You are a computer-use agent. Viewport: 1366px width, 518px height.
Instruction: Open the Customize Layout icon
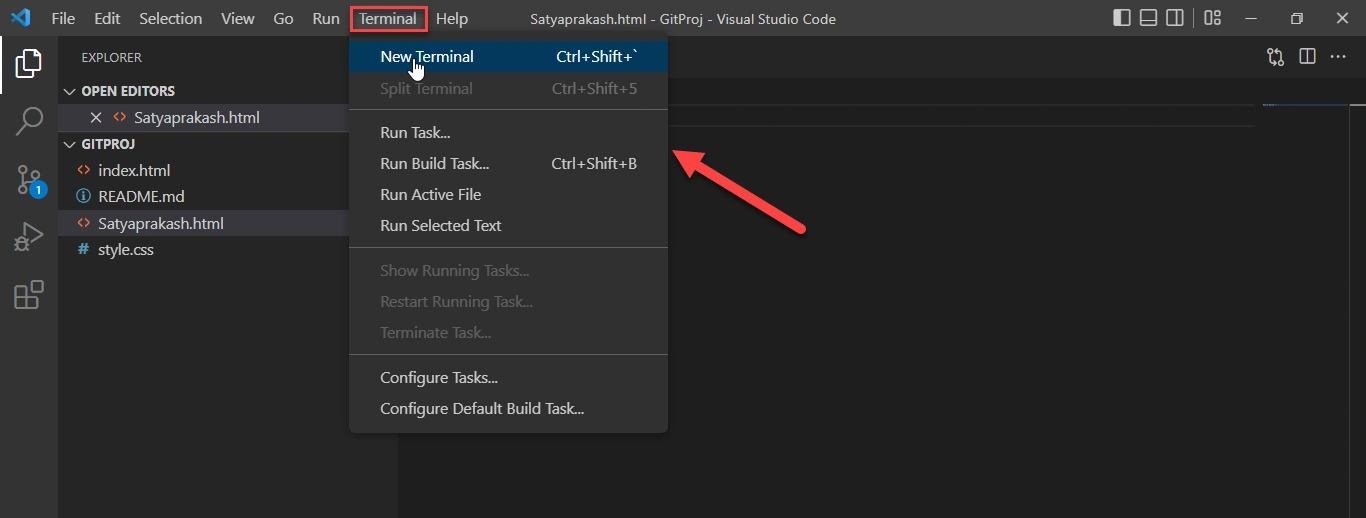coord(1212,18)
